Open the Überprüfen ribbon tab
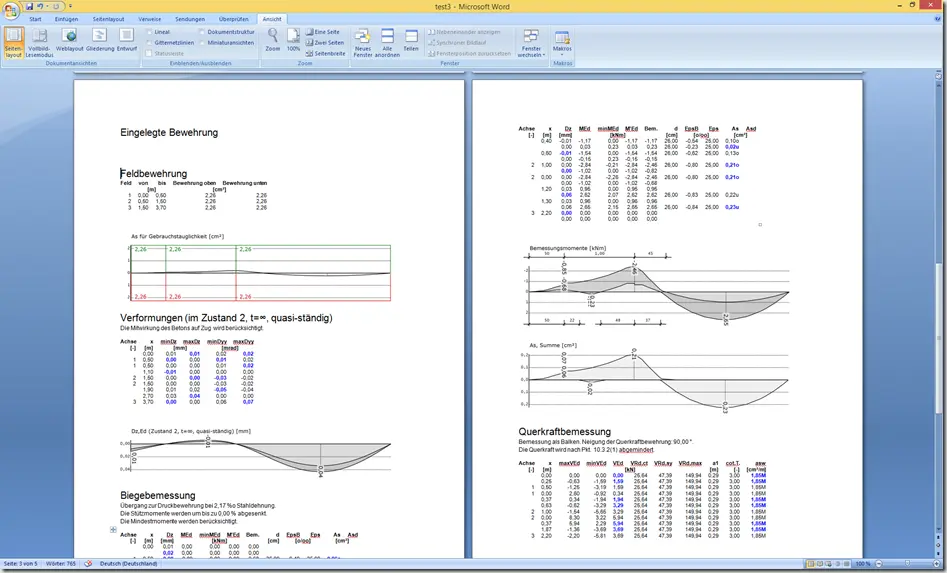 [x=234, y=19]
